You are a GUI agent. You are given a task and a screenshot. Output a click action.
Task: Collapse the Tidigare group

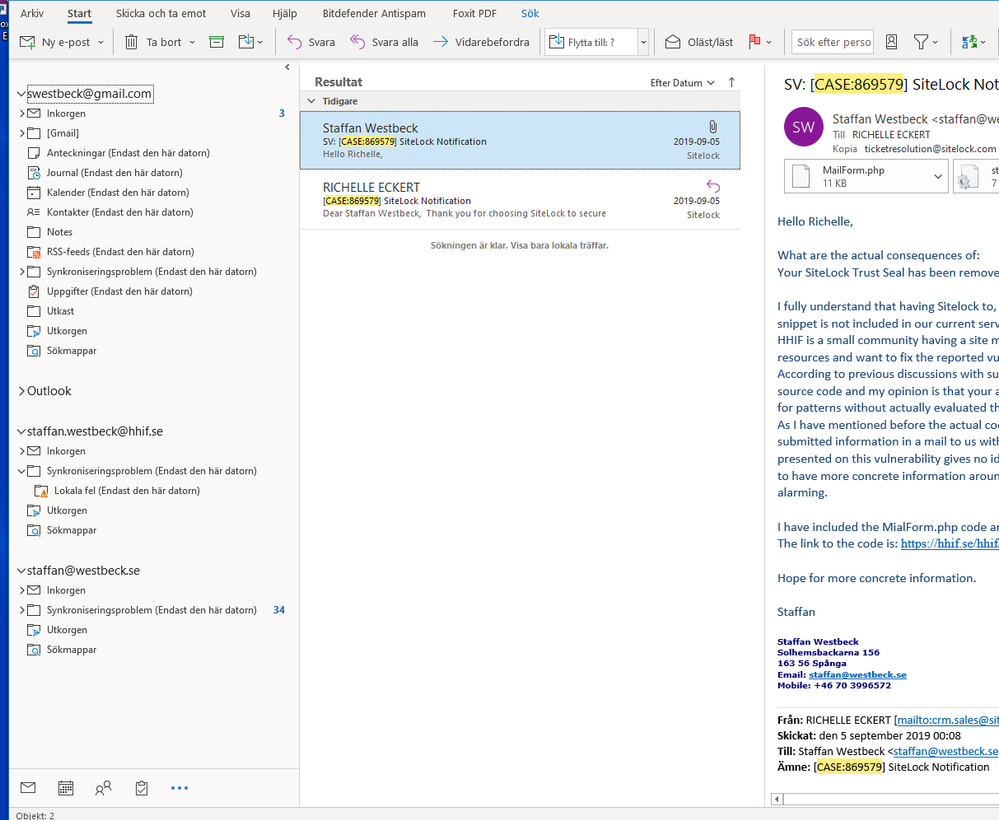[x=312, y=101]
